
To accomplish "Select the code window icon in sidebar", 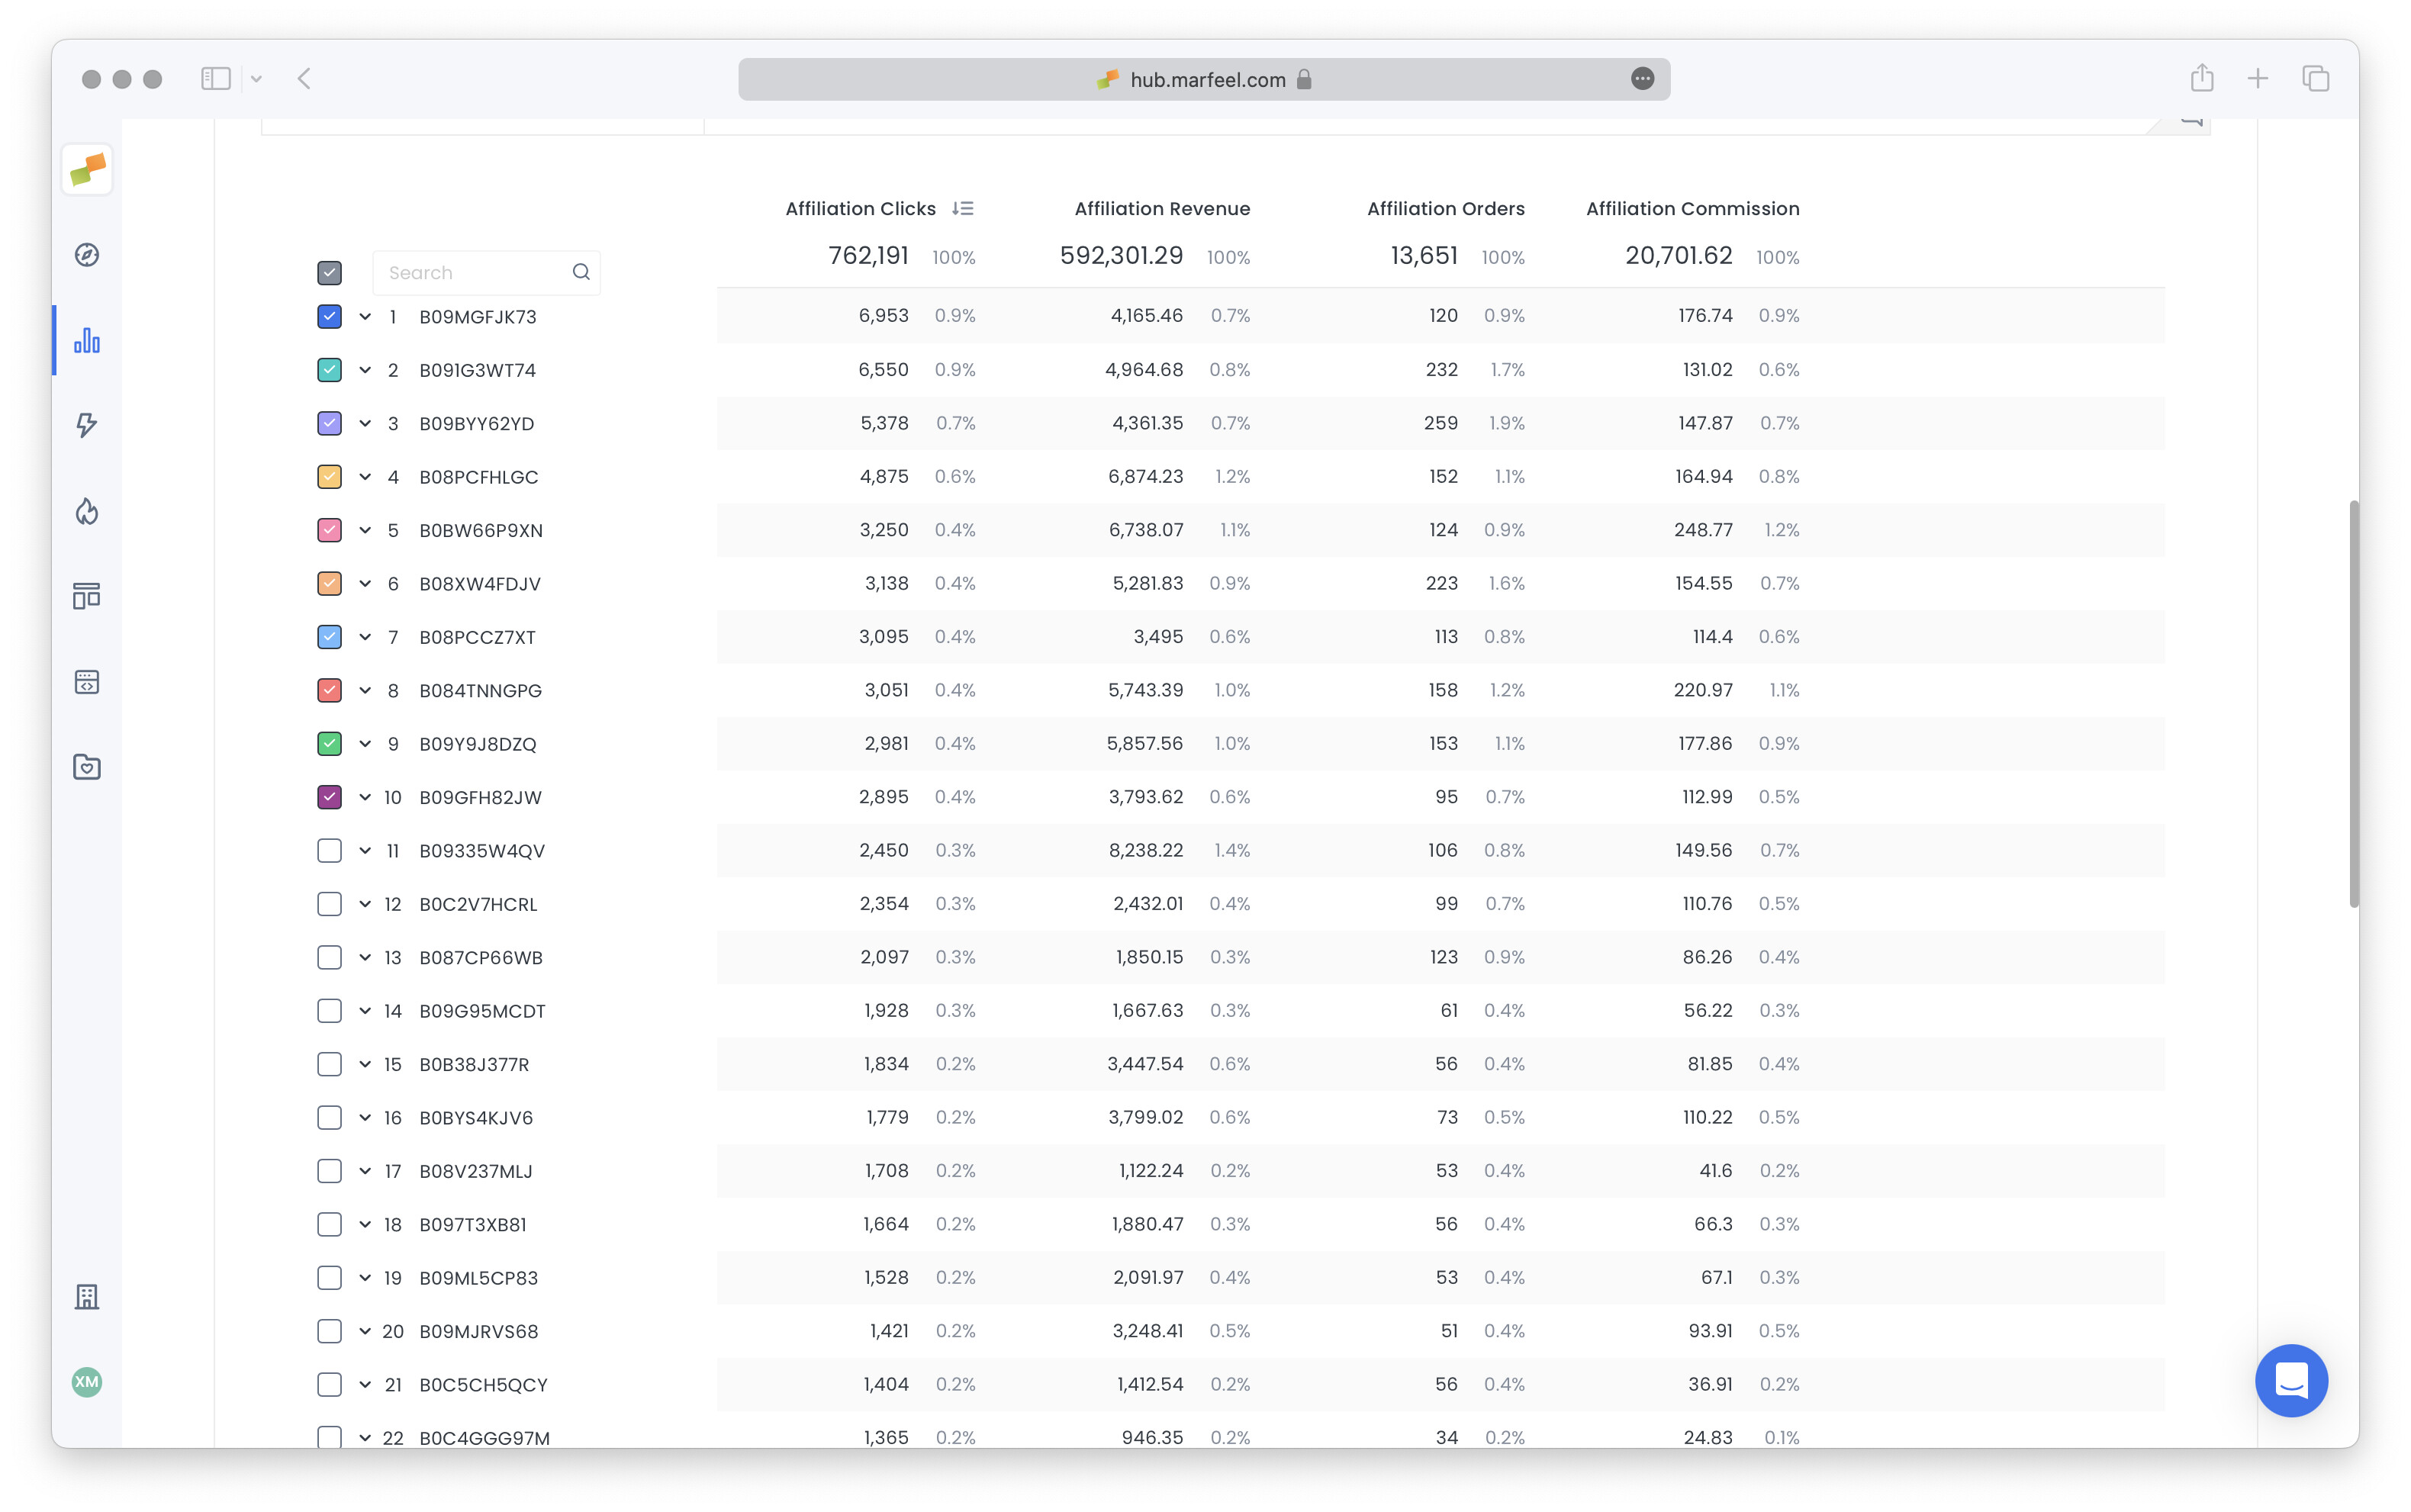I will pos(87,682).
